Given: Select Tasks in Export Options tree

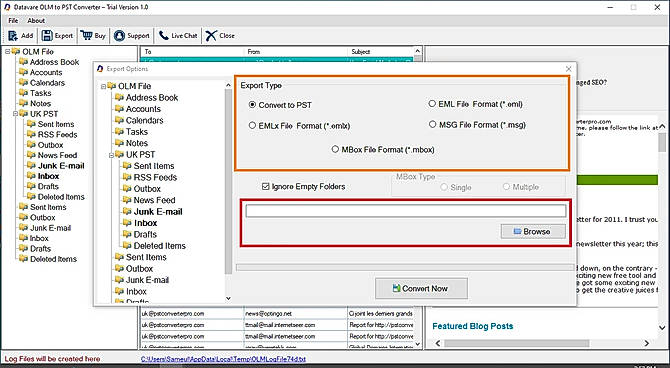Looking at the screenshot, I should tap(132, 132).
